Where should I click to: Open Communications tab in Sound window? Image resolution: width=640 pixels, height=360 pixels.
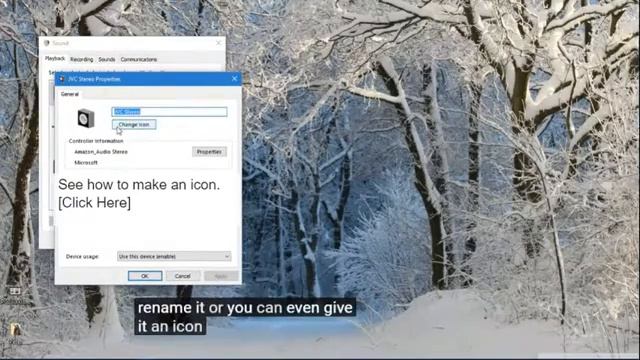click(x=139, y=59)
